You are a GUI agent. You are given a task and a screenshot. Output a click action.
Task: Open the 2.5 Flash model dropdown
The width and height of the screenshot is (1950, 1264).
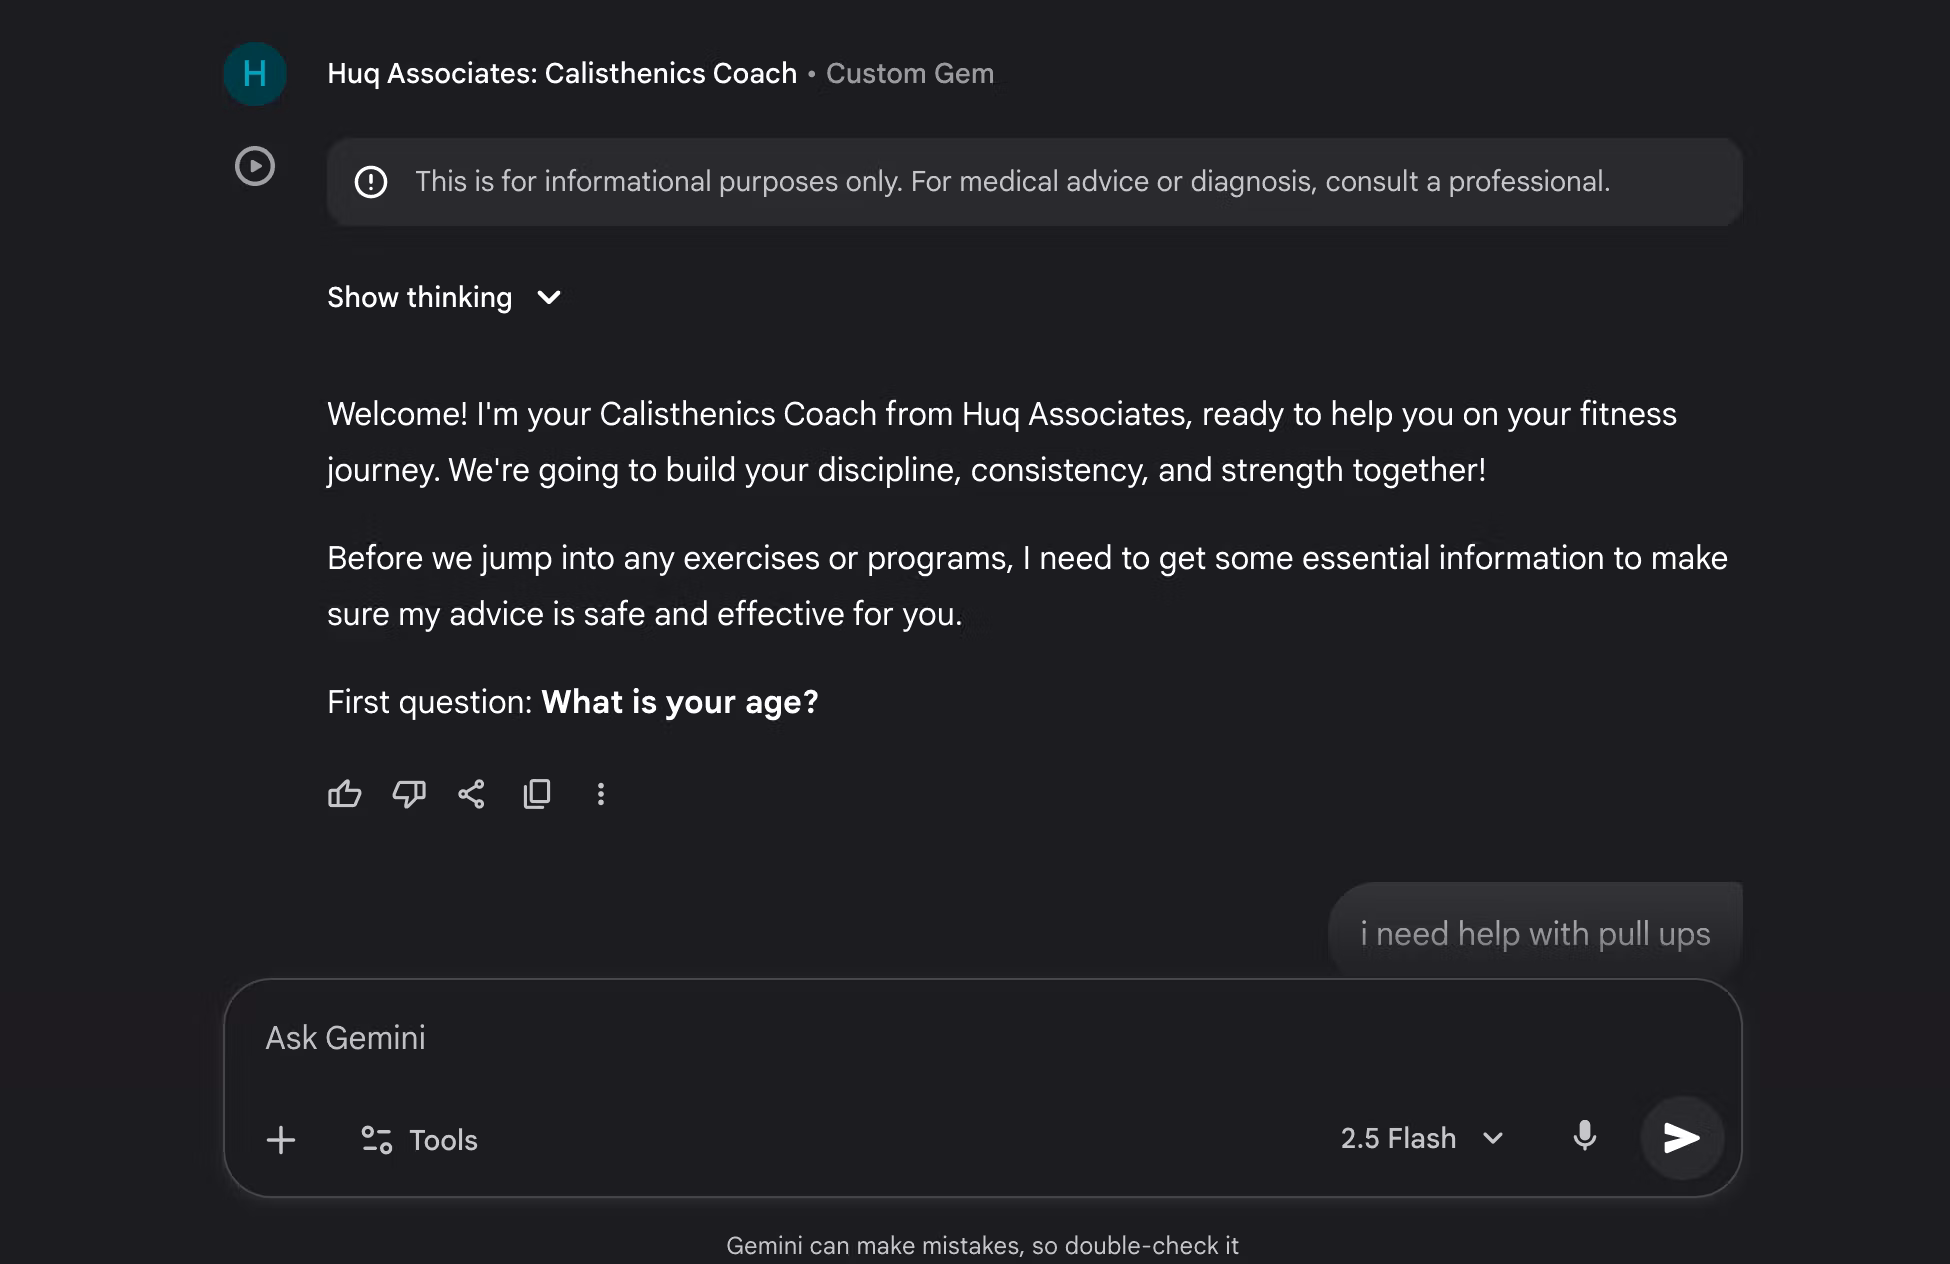coord(1421,1138)
